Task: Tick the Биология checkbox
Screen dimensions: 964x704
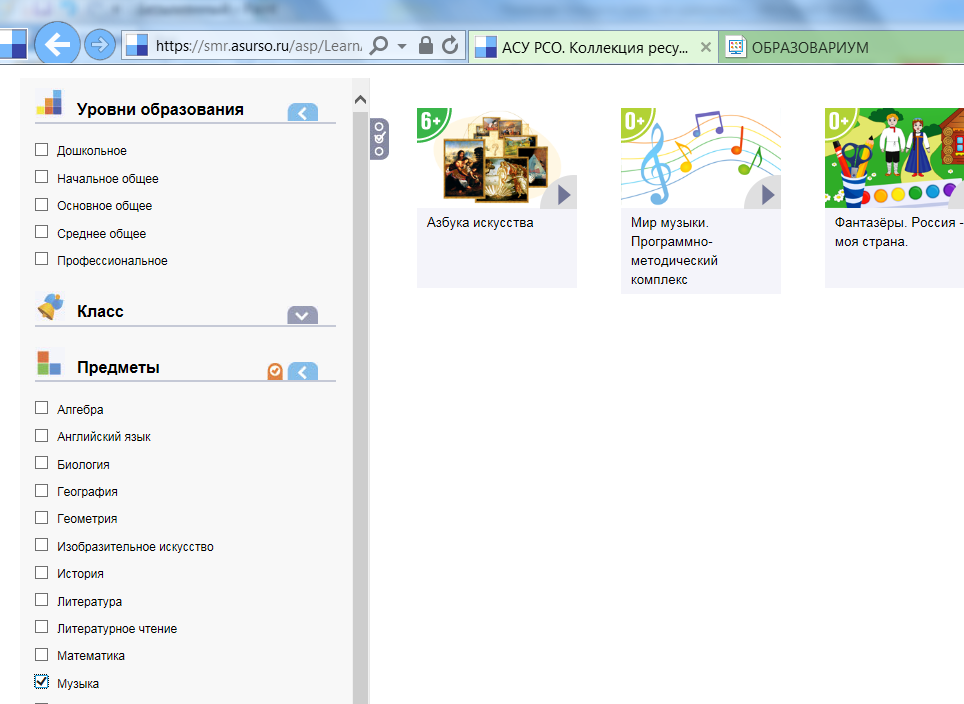Action: tap(41, 462)
